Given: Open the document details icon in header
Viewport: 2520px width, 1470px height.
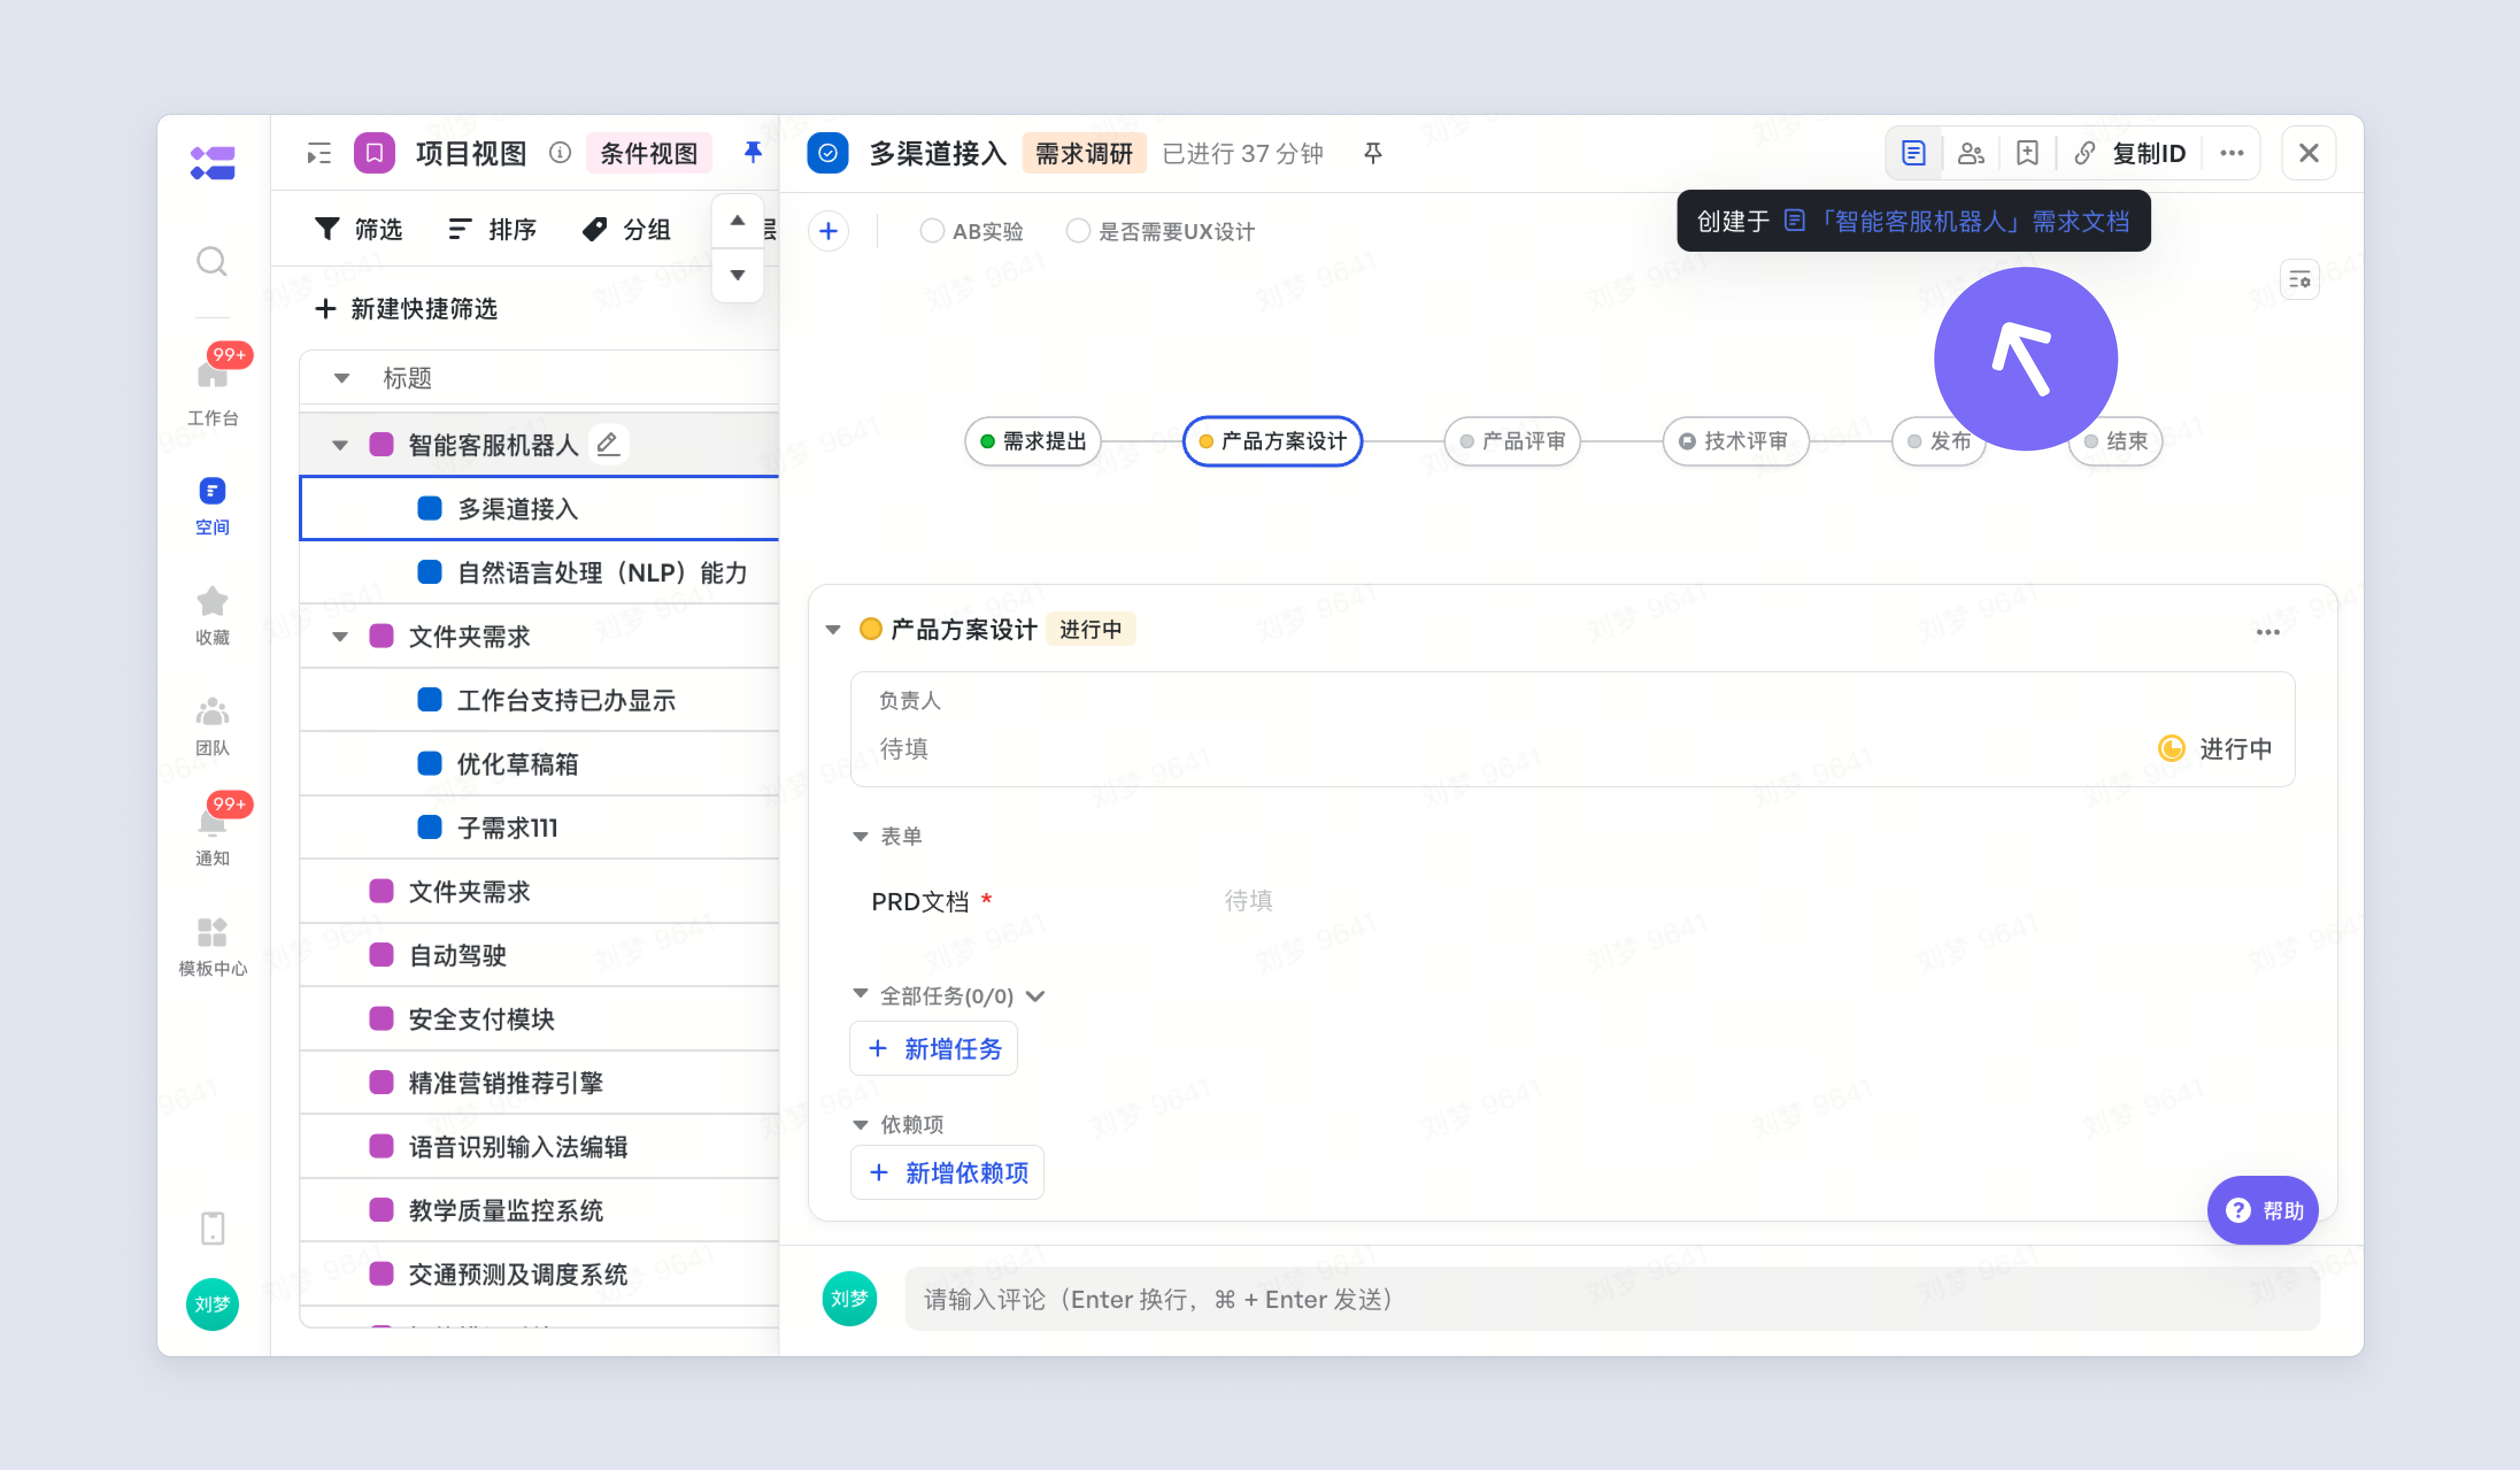Looking at the screenshot, I should click(x=1913, y=153).
